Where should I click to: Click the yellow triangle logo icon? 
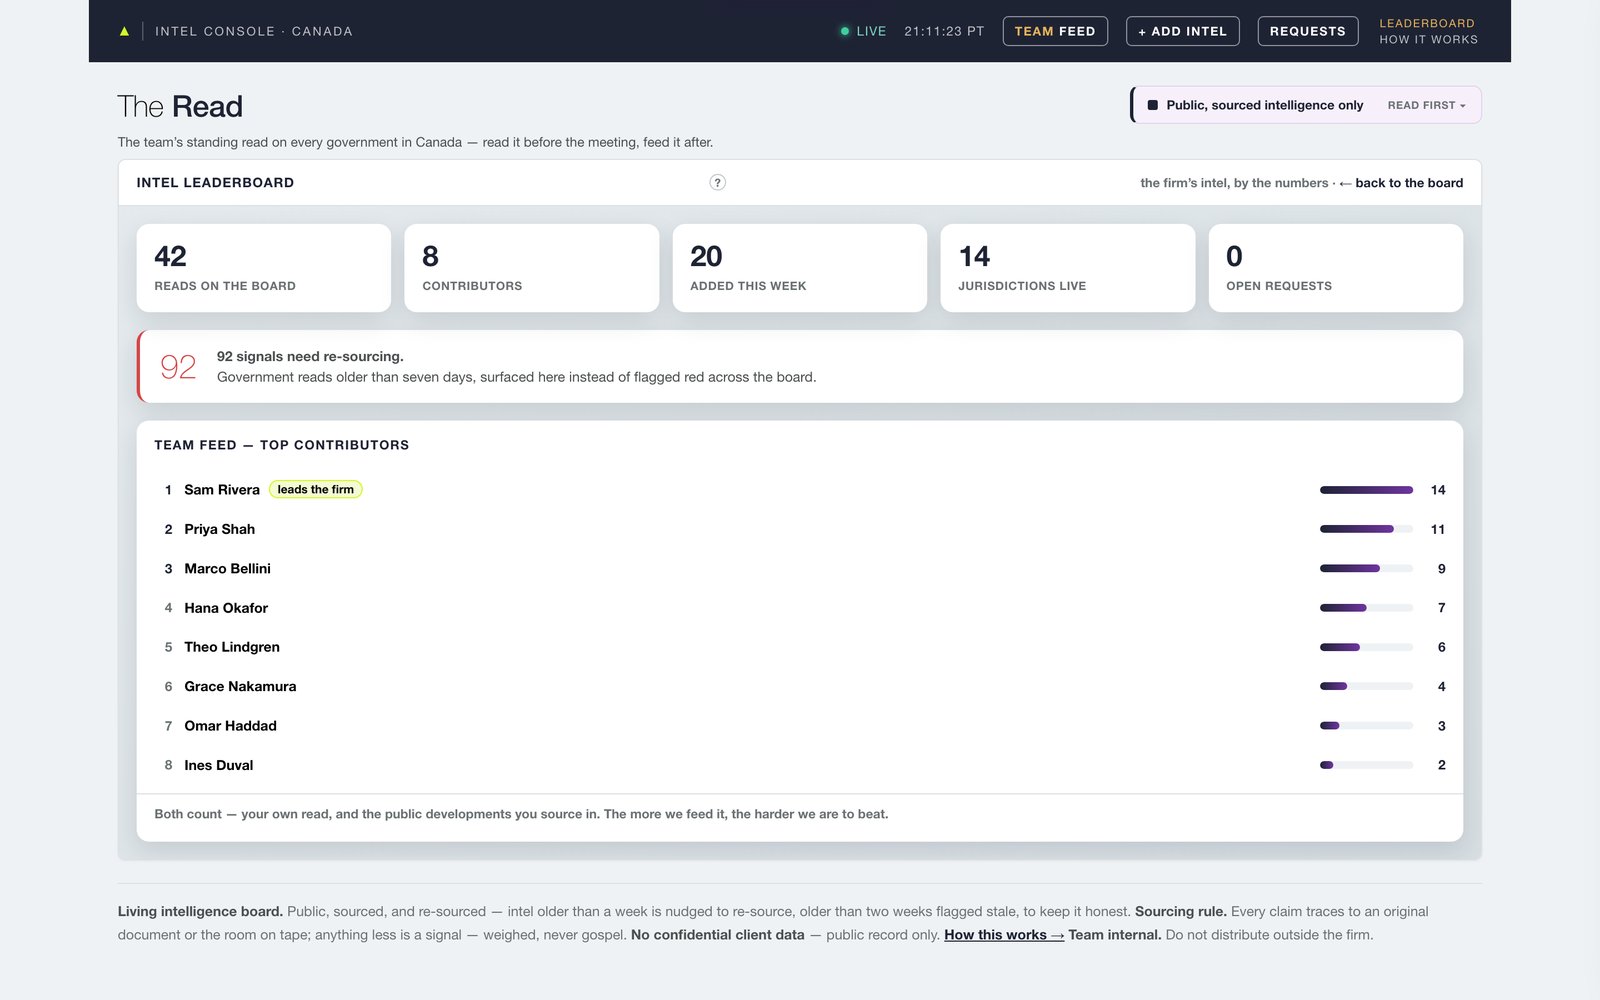(x=124, y=31)
